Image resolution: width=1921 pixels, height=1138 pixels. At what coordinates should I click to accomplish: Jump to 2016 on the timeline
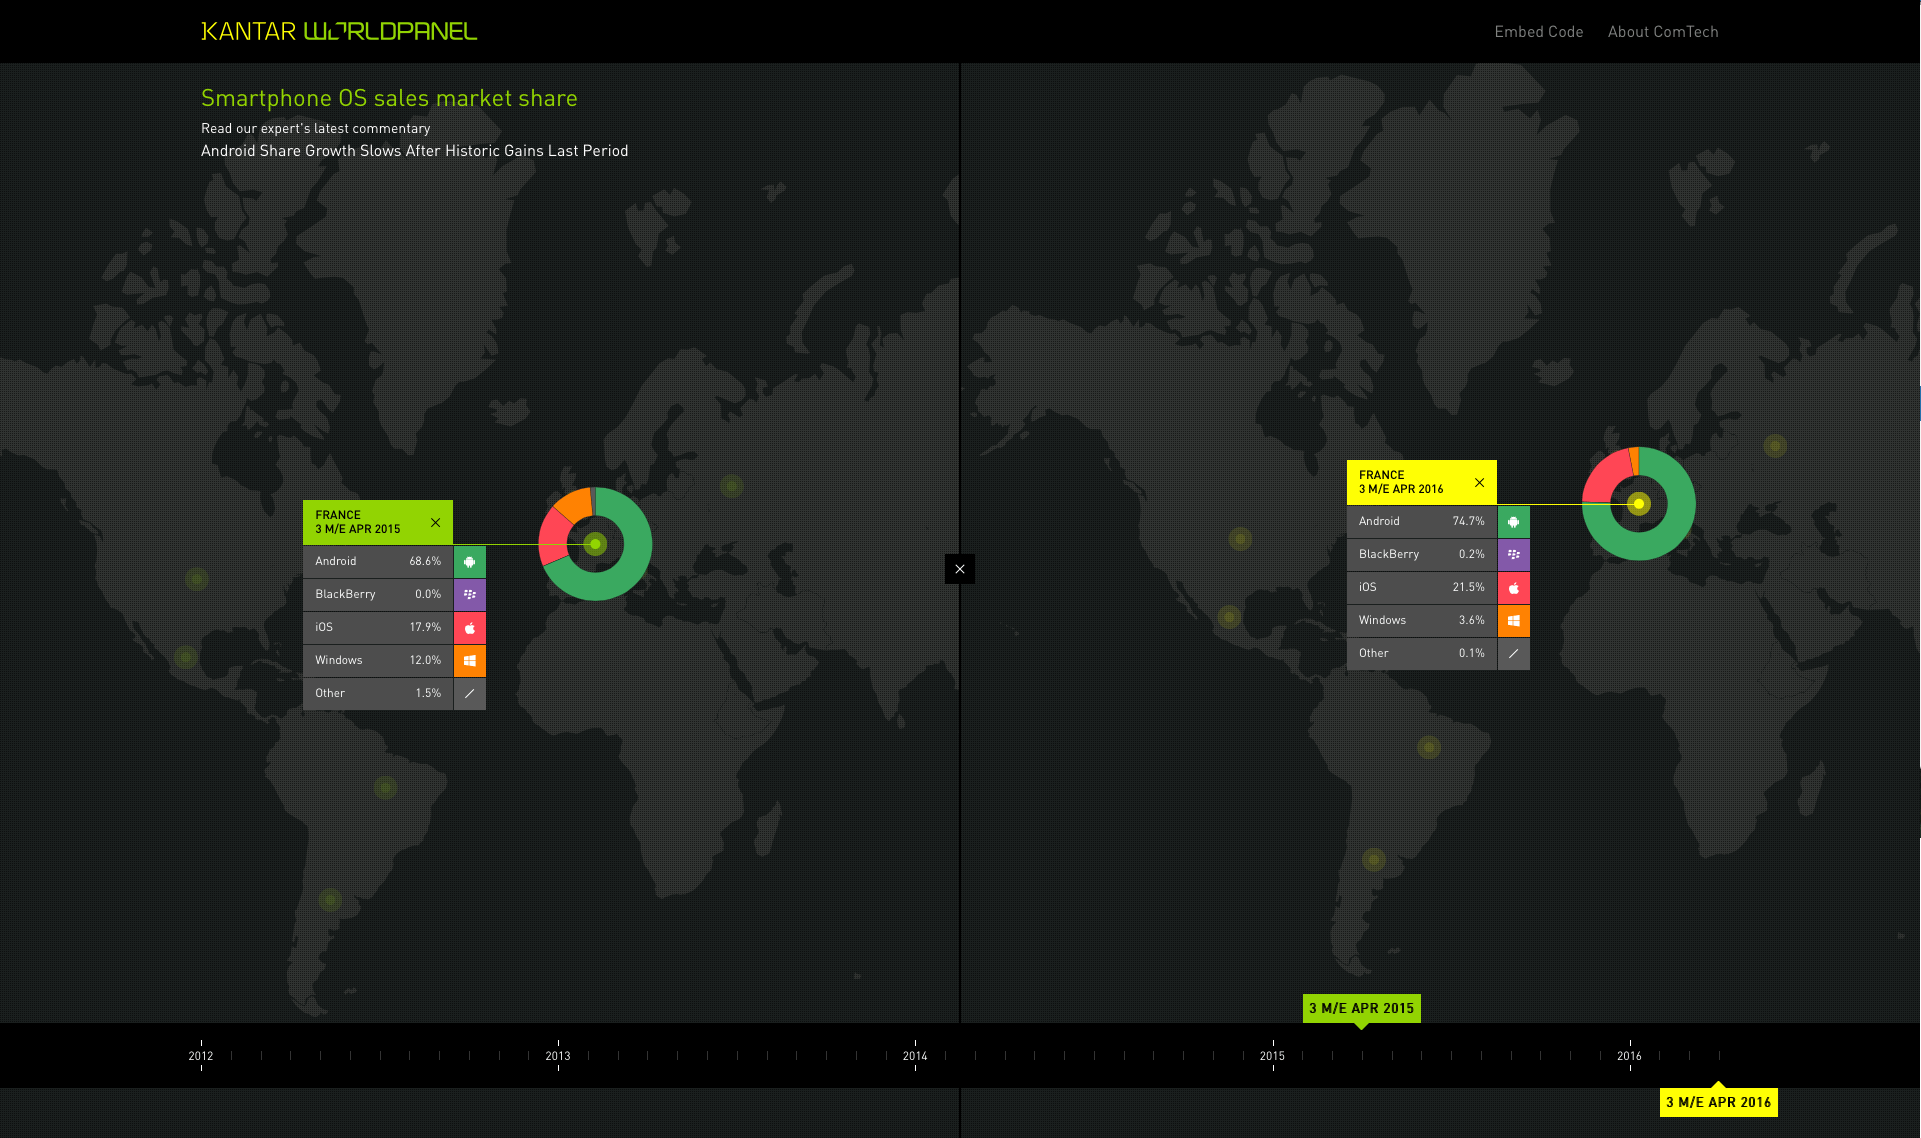pos(1629,1056)
